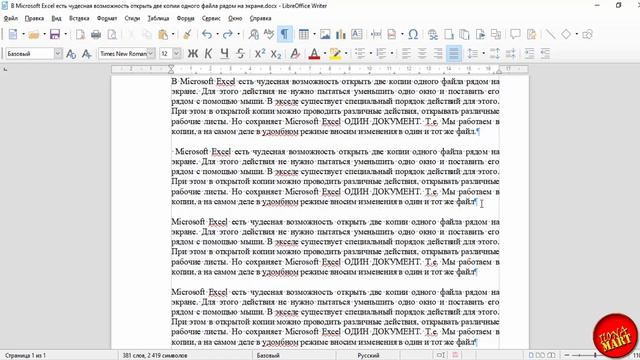This screenshot has height=360, width=640.
Task: Open paragraph style dropdown Базовый
Action: point(58,53)
